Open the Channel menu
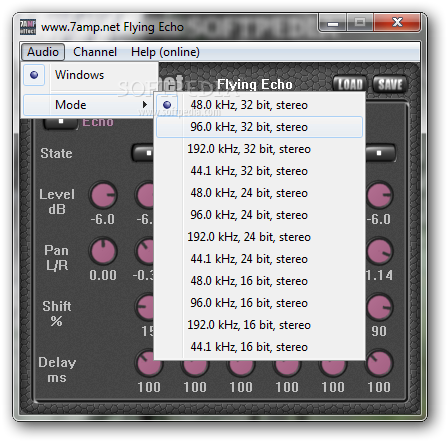The height and width of the screenshot is (442, 448). pos(95,52)
